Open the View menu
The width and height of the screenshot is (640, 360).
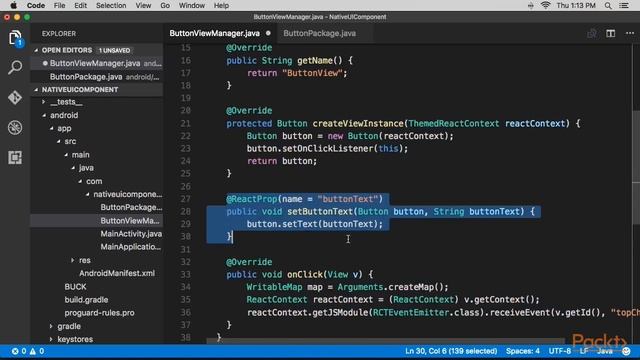pyautogui.click(x=143, y=5)
